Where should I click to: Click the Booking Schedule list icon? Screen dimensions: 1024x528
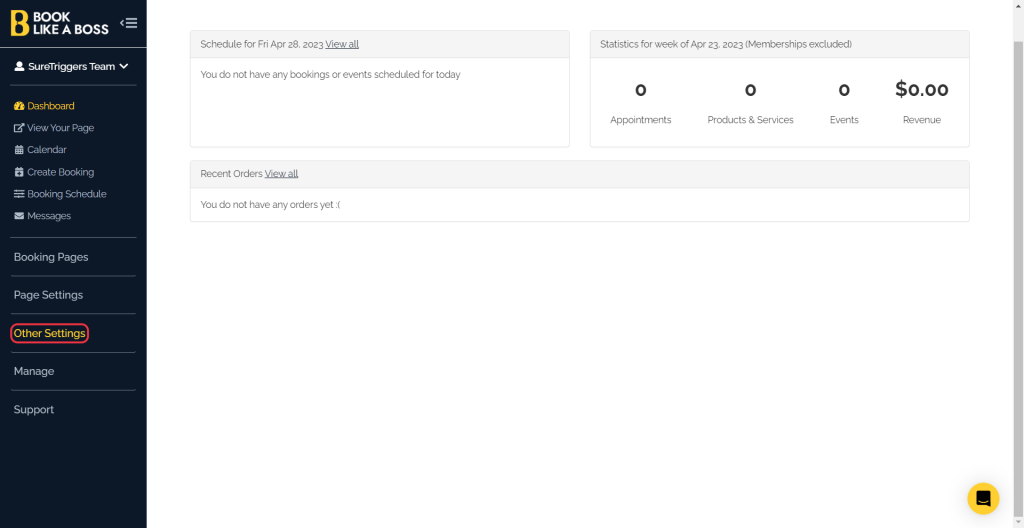click(19, 194)
